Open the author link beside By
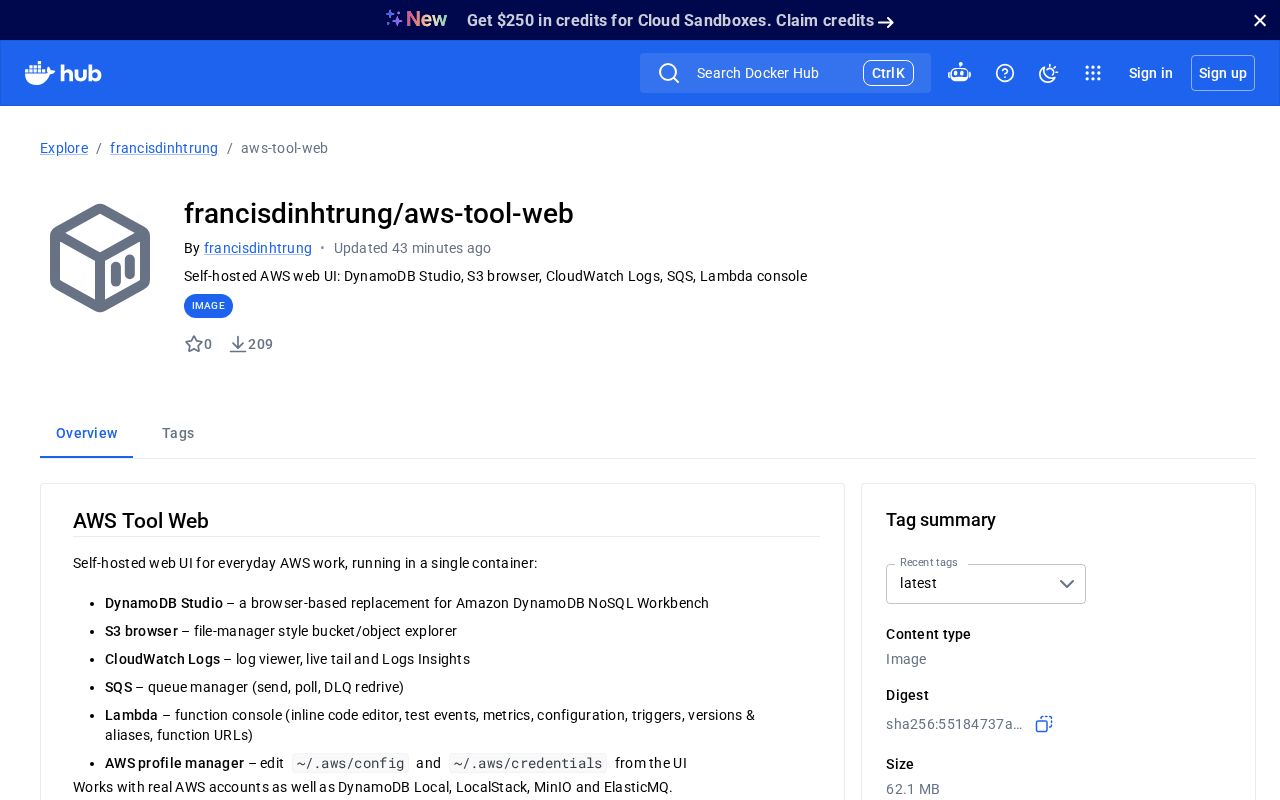The image size is (1280, 800). (x=258, y=248)
